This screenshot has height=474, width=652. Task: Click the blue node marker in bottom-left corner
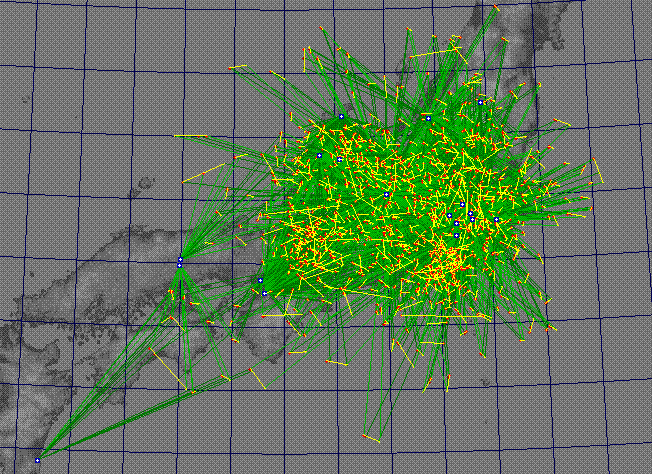coord(38,460)
